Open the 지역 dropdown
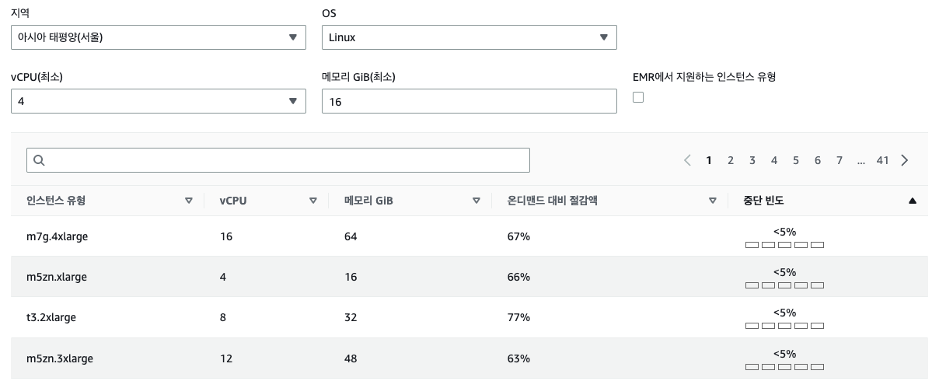 pos(158,37)
